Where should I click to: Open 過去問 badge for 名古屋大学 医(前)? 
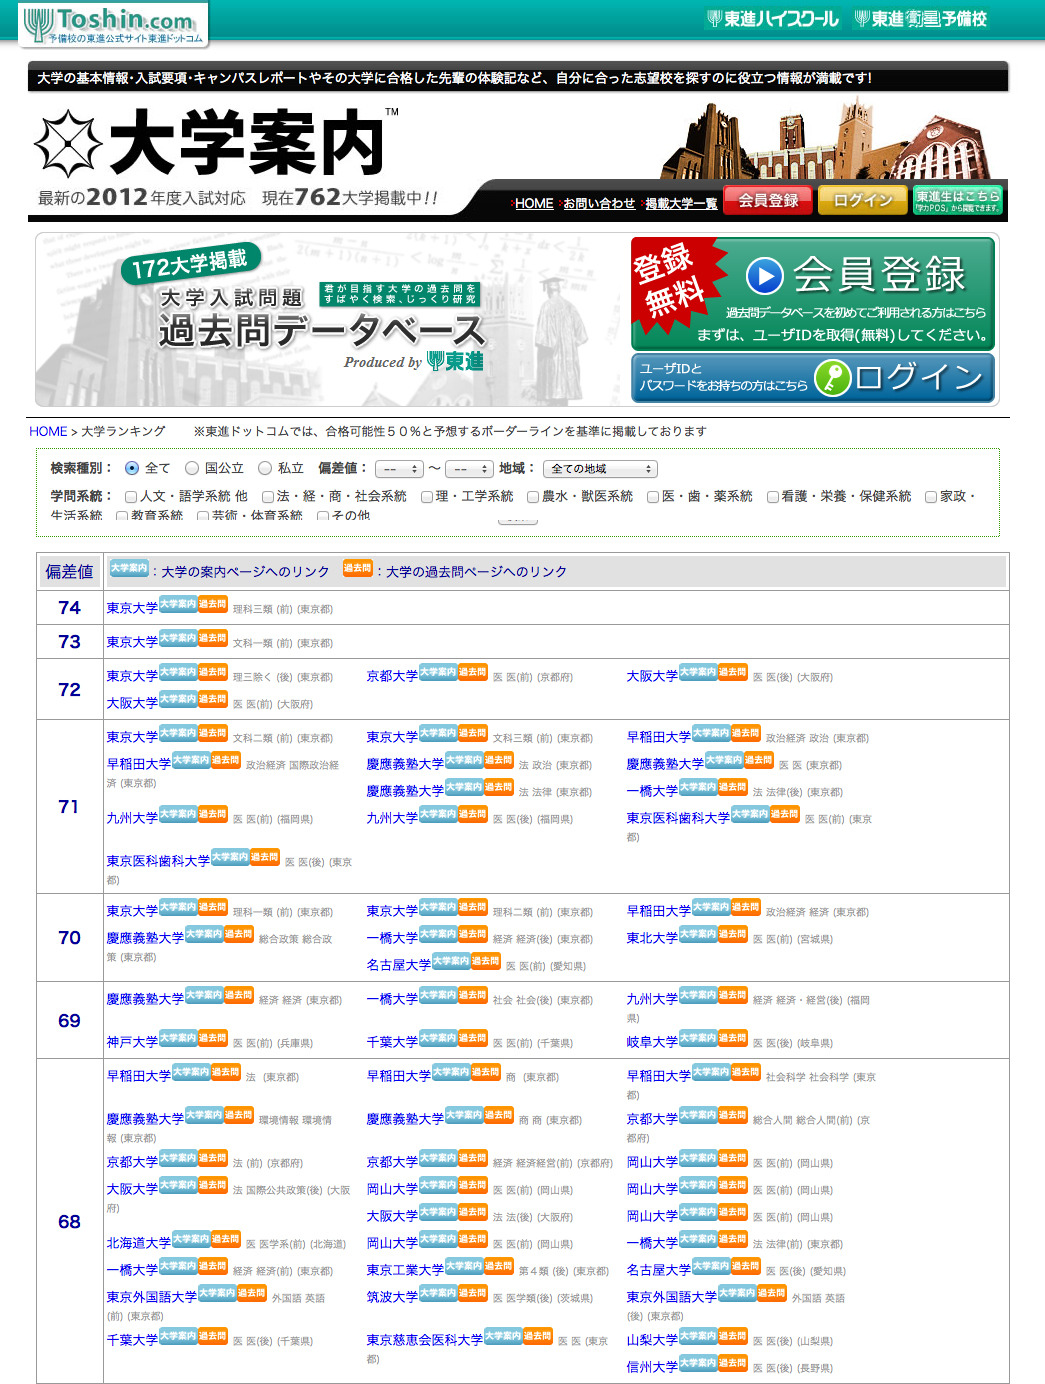(x=485, y=961)
